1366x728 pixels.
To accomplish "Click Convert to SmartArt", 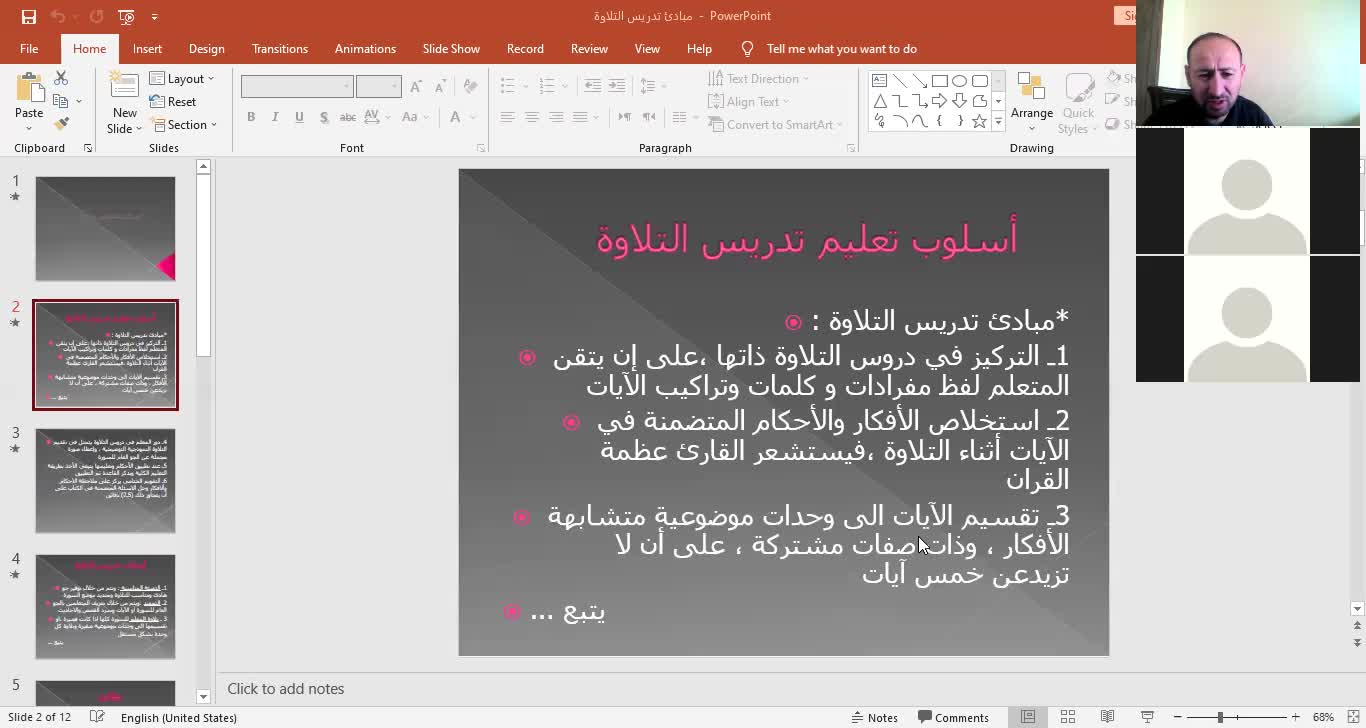I will 774,124.
